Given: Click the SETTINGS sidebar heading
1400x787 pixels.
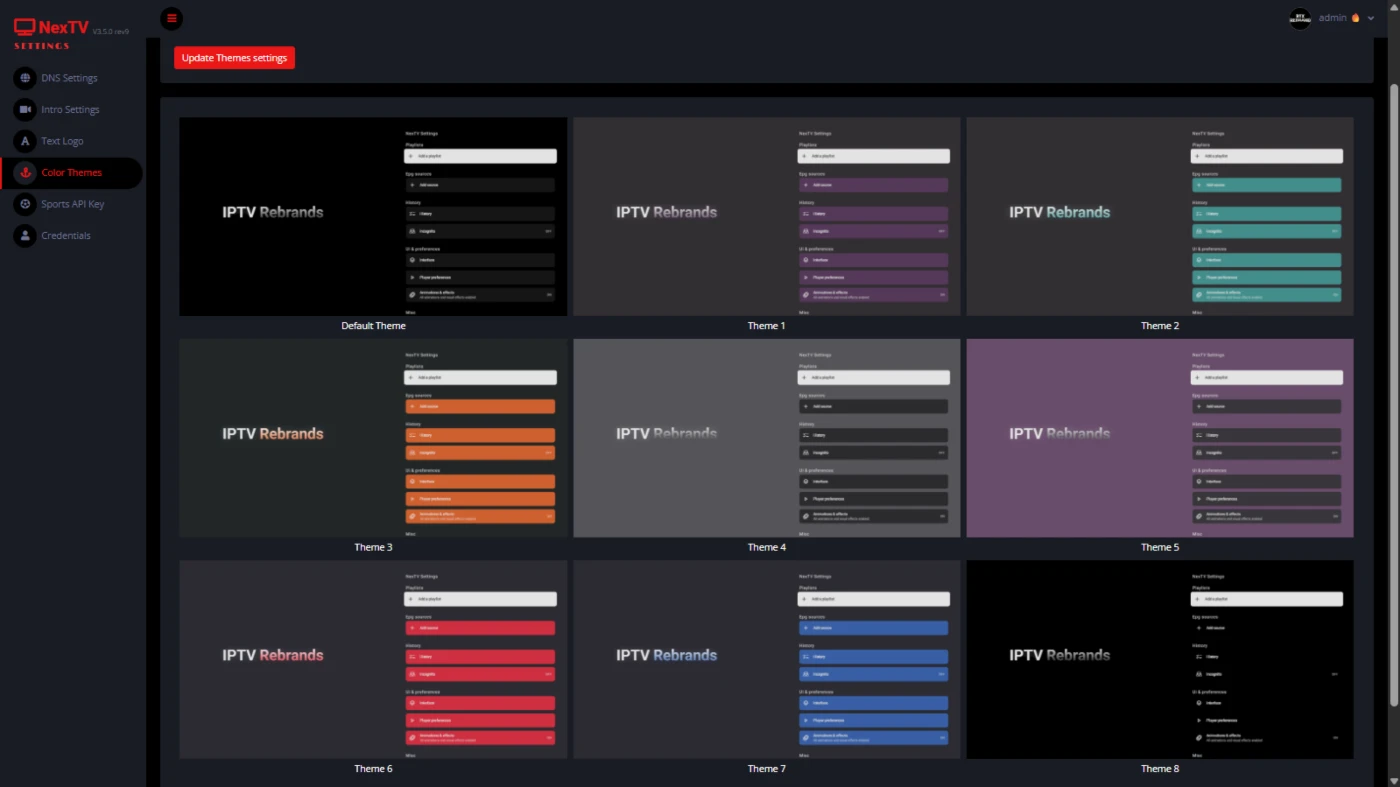Looking at the screenshot, I should [42, 46].
